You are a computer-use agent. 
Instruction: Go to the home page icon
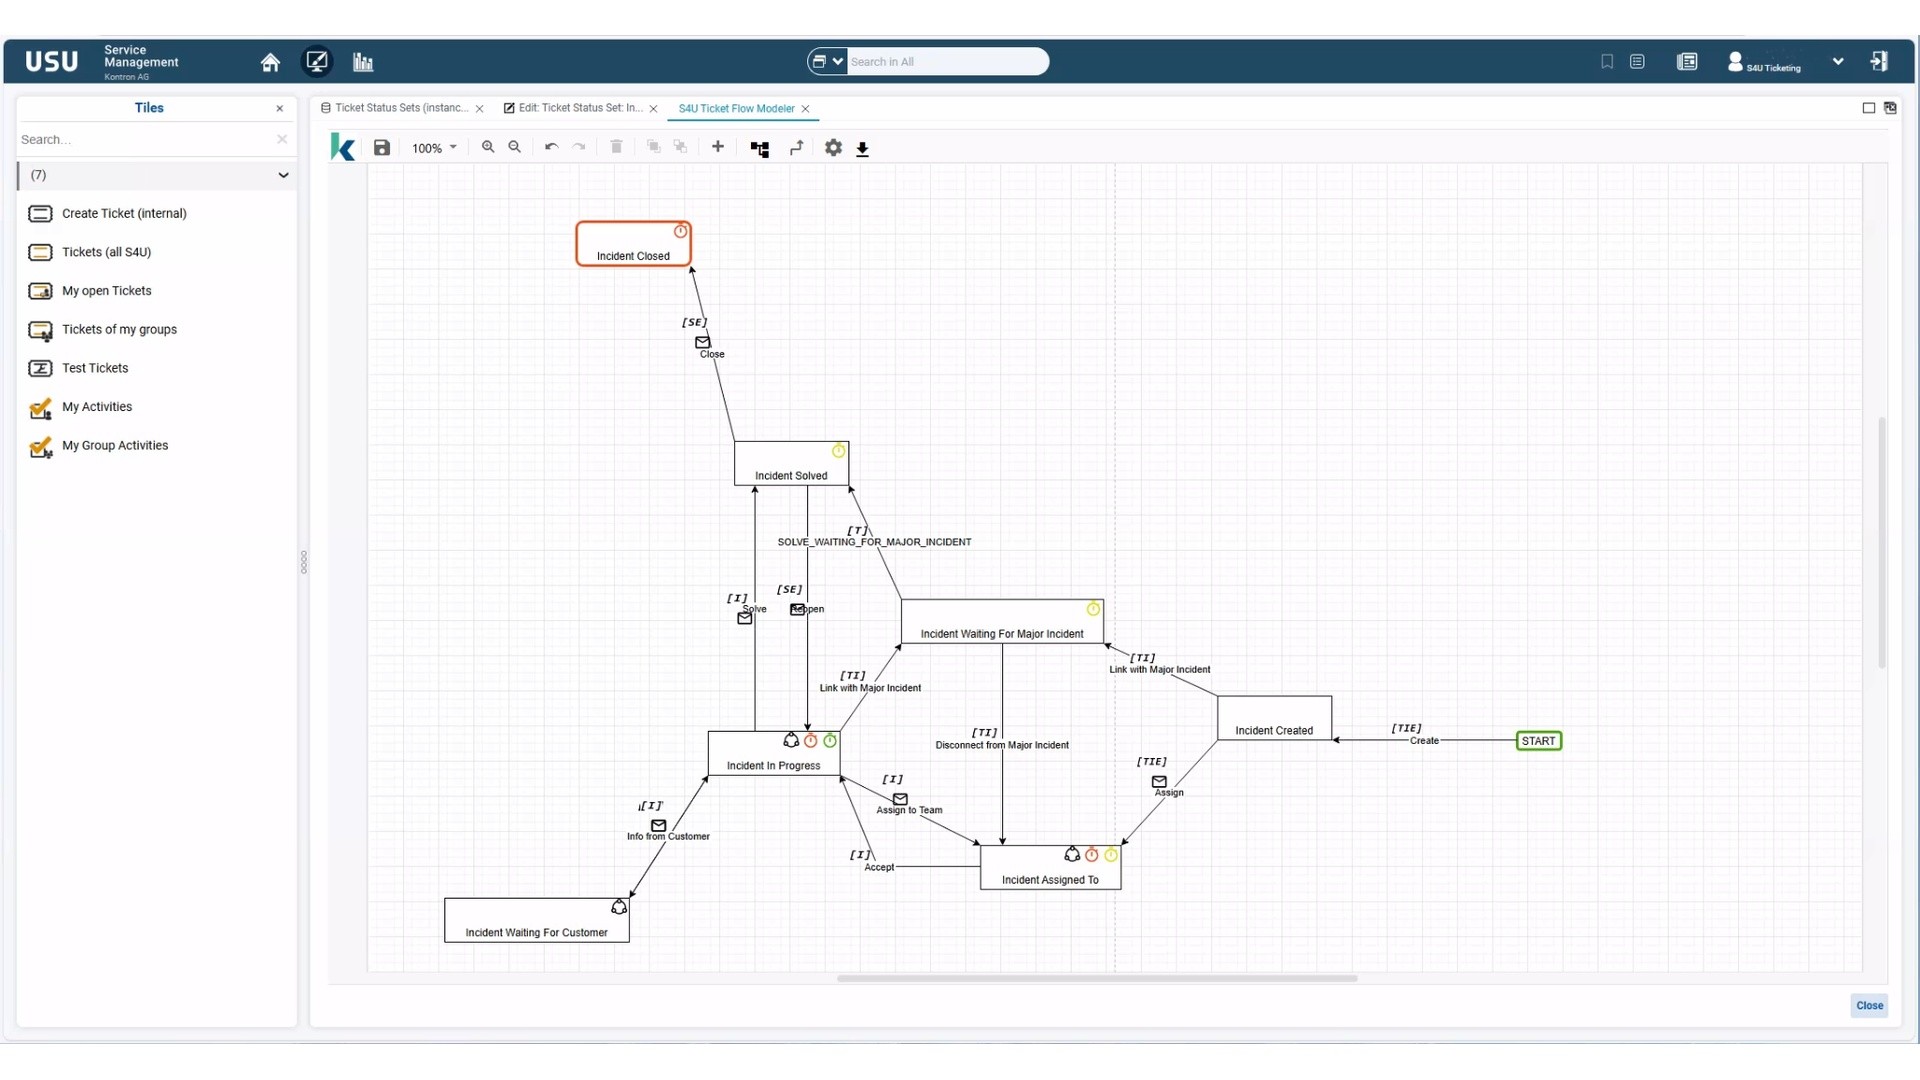point(270,62)
